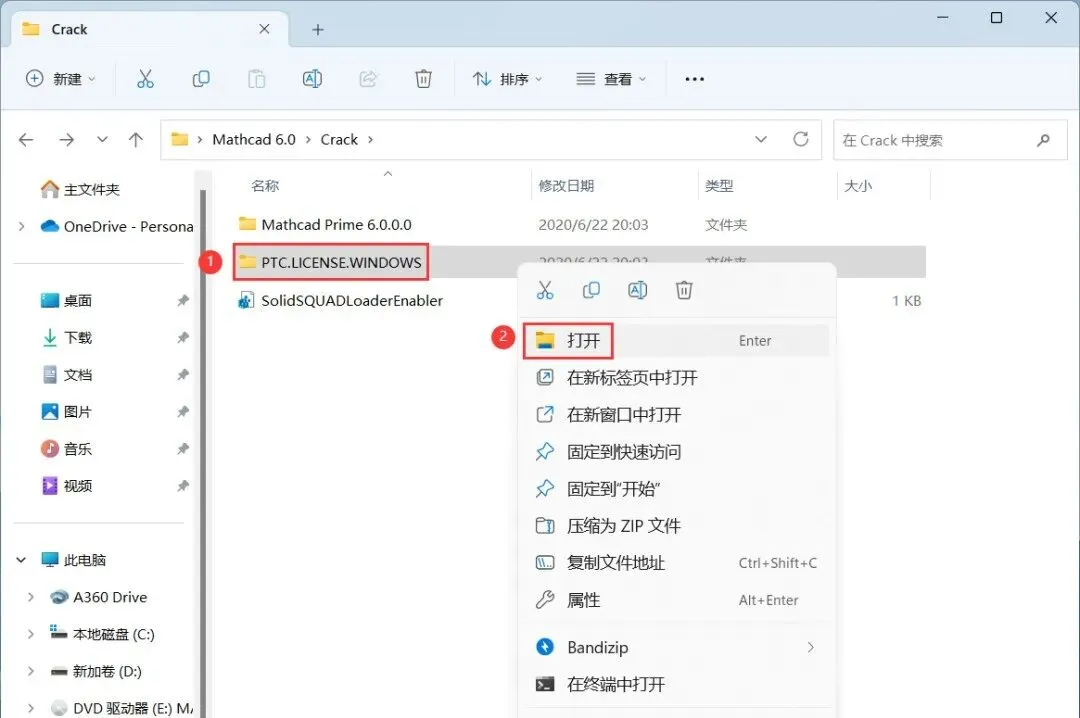Choose 在新窗口中打开 in context menu
Screen dimensions: 1080x718
(676, 415)
